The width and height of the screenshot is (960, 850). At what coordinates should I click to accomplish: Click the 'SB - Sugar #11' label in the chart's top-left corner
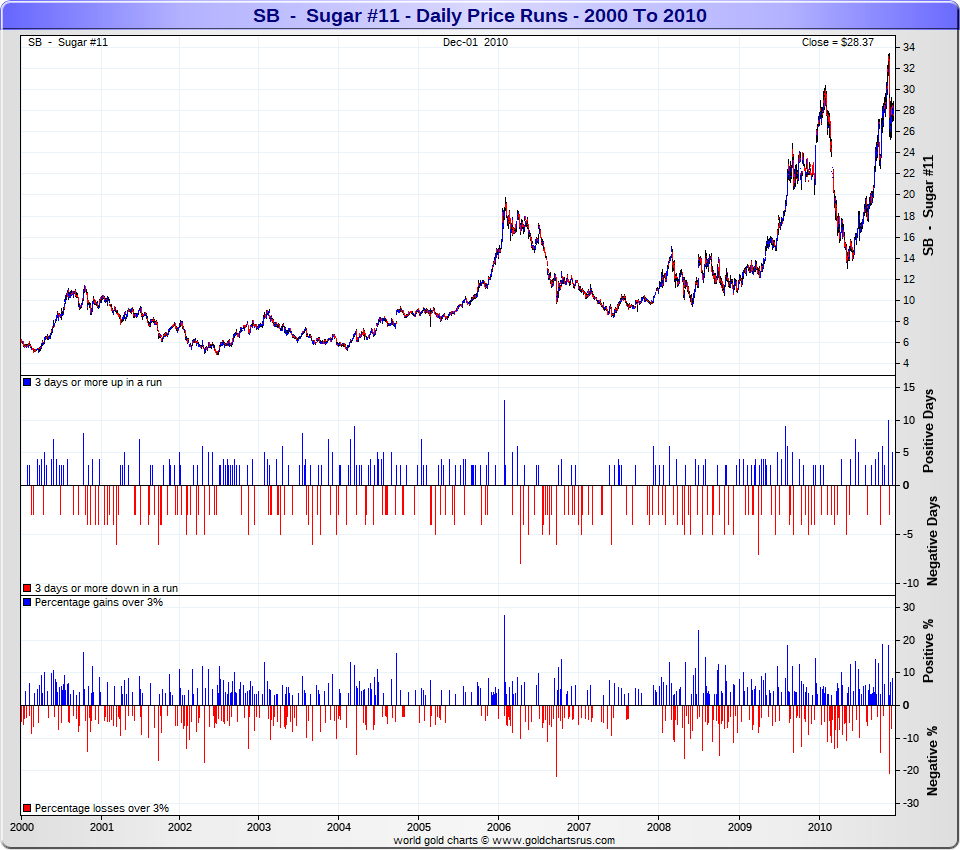coord(68,42)
